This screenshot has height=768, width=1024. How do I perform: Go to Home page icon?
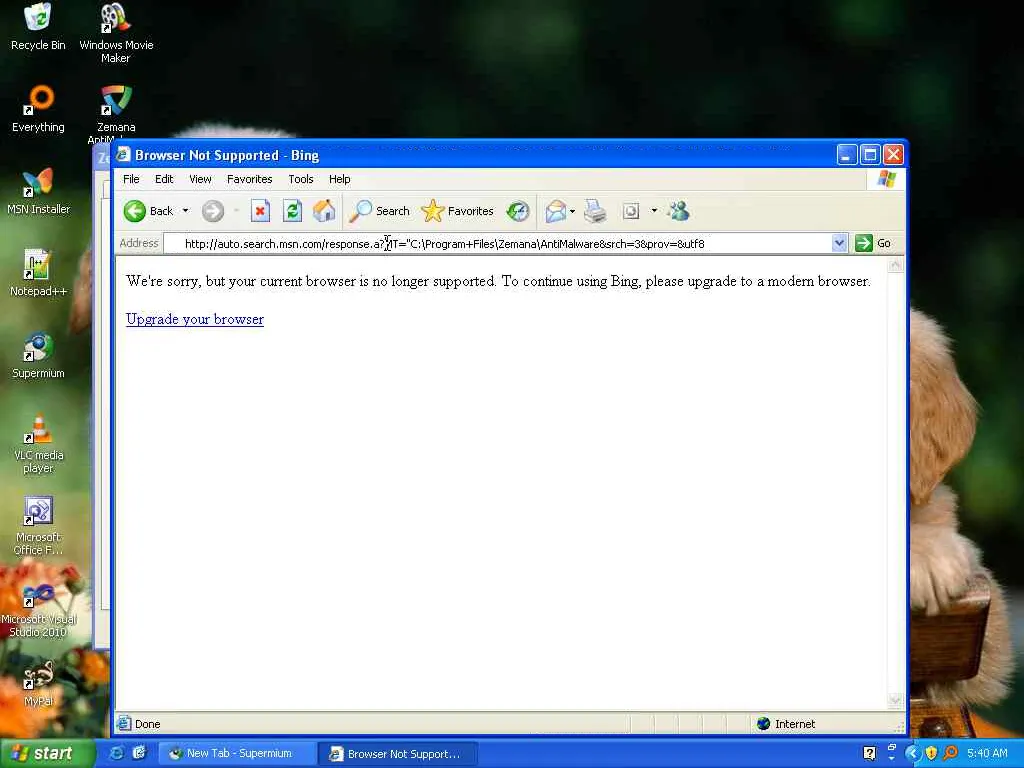point(324,211)
